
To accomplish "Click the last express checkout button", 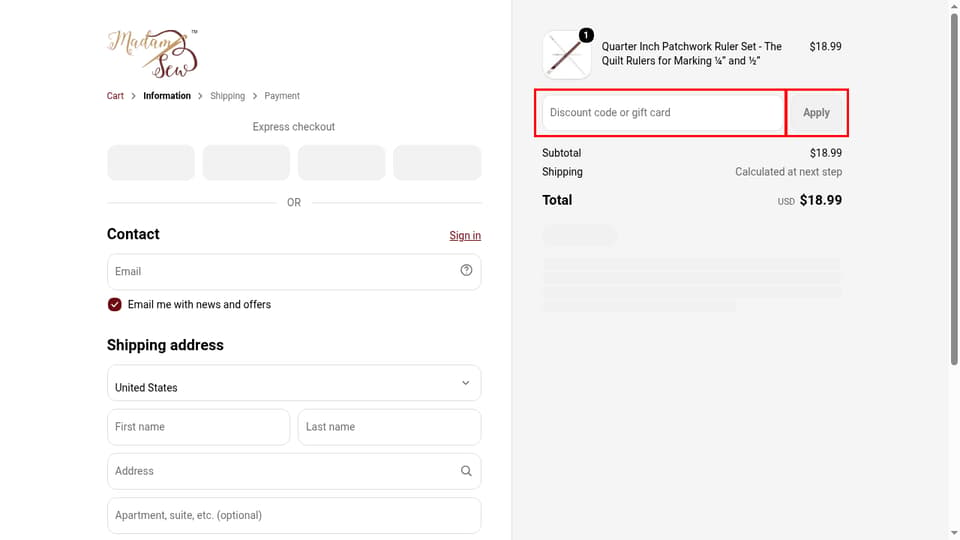I will click(x=437, y=163).
